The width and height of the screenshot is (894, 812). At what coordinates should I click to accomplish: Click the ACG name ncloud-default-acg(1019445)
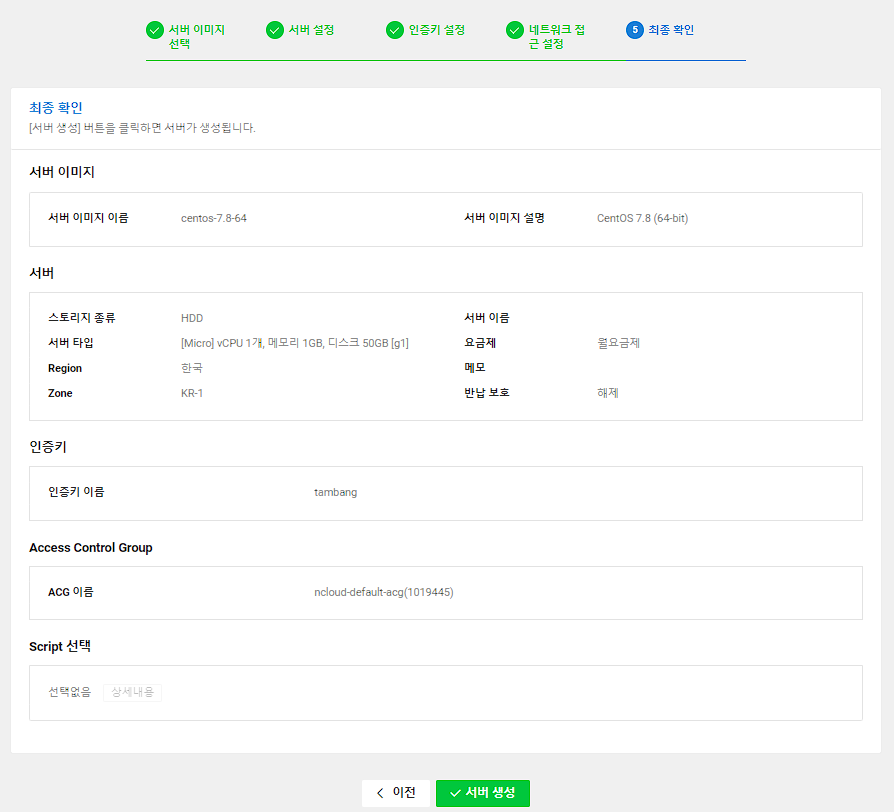coord(384,592)
